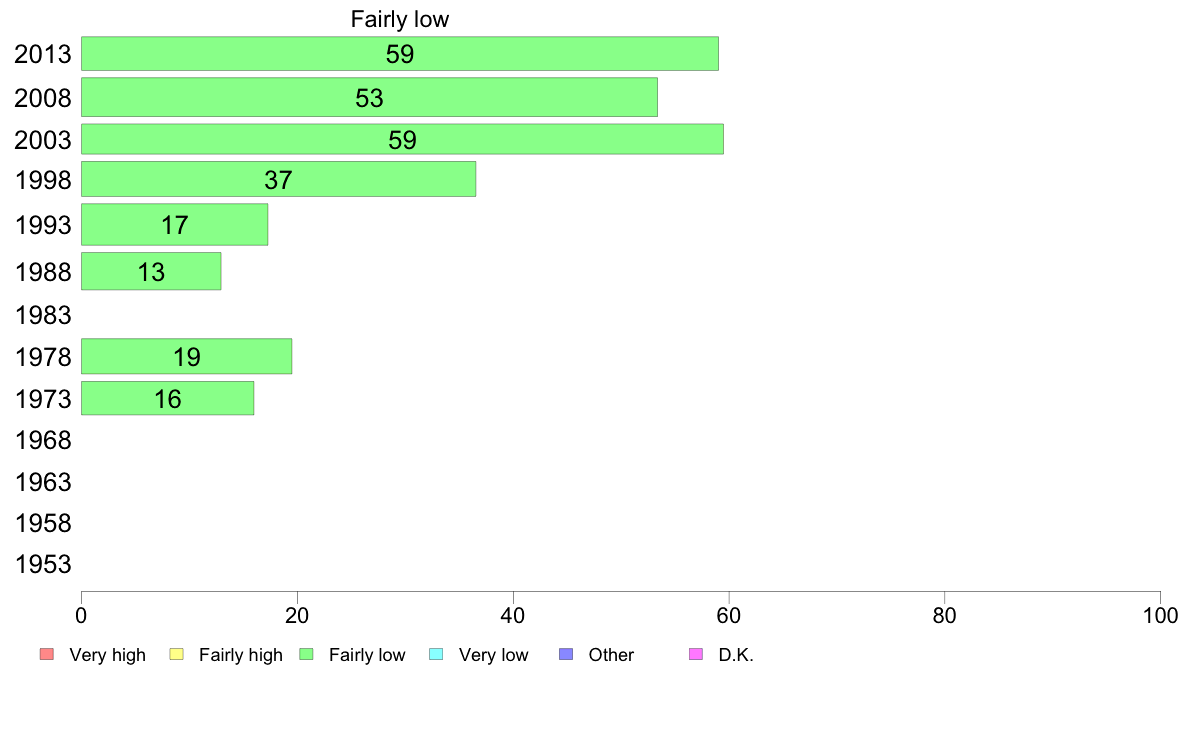Click the Fairly high yellow legend swatch
The height and width of the screenshot is (736, 1188).
tap(177, 654)
